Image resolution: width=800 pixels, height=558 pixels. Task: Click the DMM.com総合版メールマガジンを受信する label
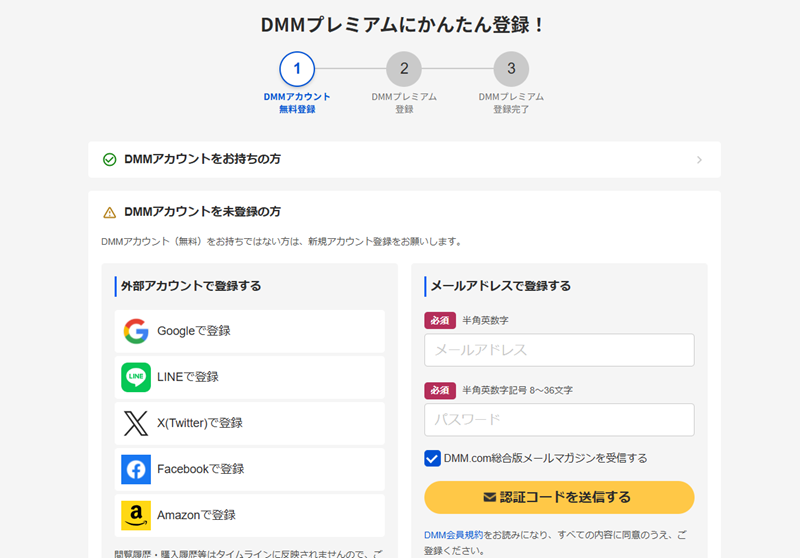coord(545,458)
